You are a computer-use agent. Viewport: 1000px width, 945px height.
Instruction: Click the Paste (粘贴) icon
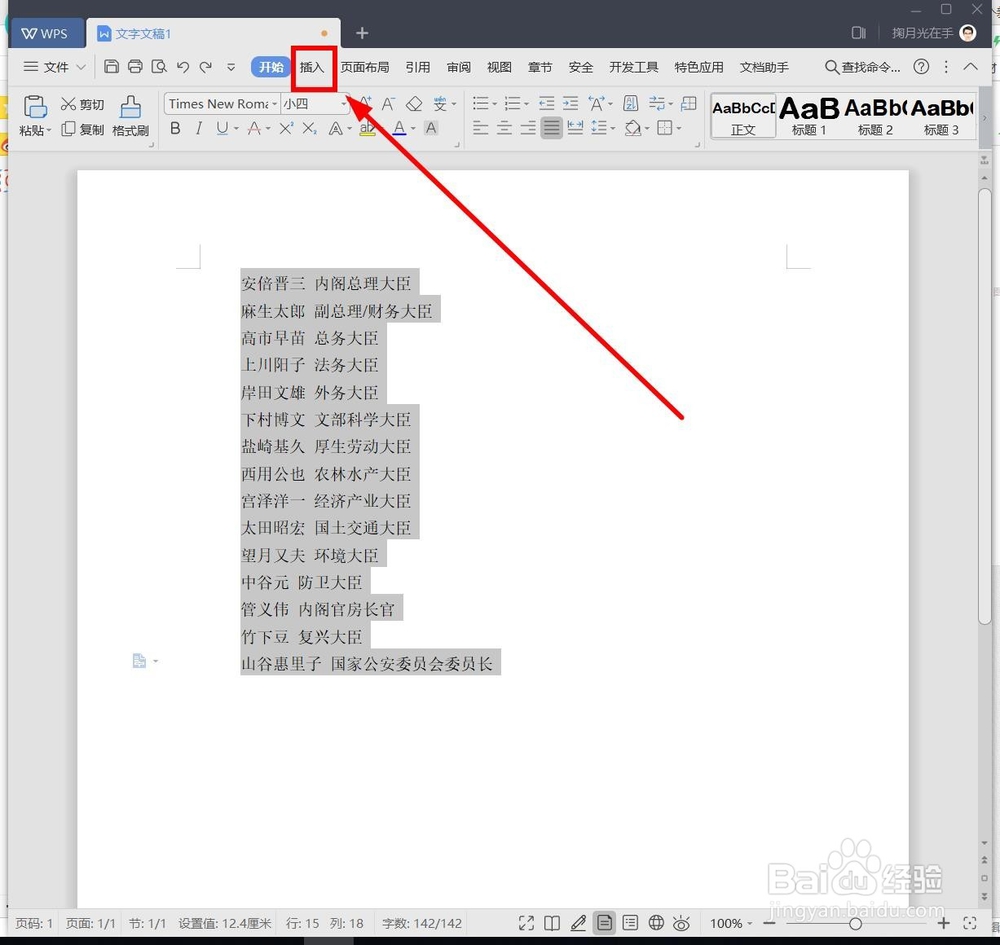[34, 107]
